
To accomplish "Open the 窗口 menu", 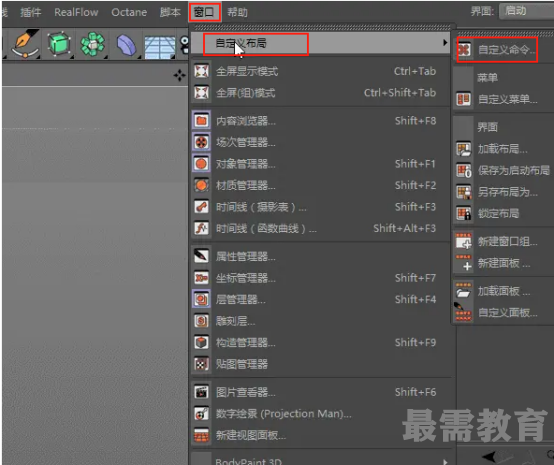I will pos(204,12).
